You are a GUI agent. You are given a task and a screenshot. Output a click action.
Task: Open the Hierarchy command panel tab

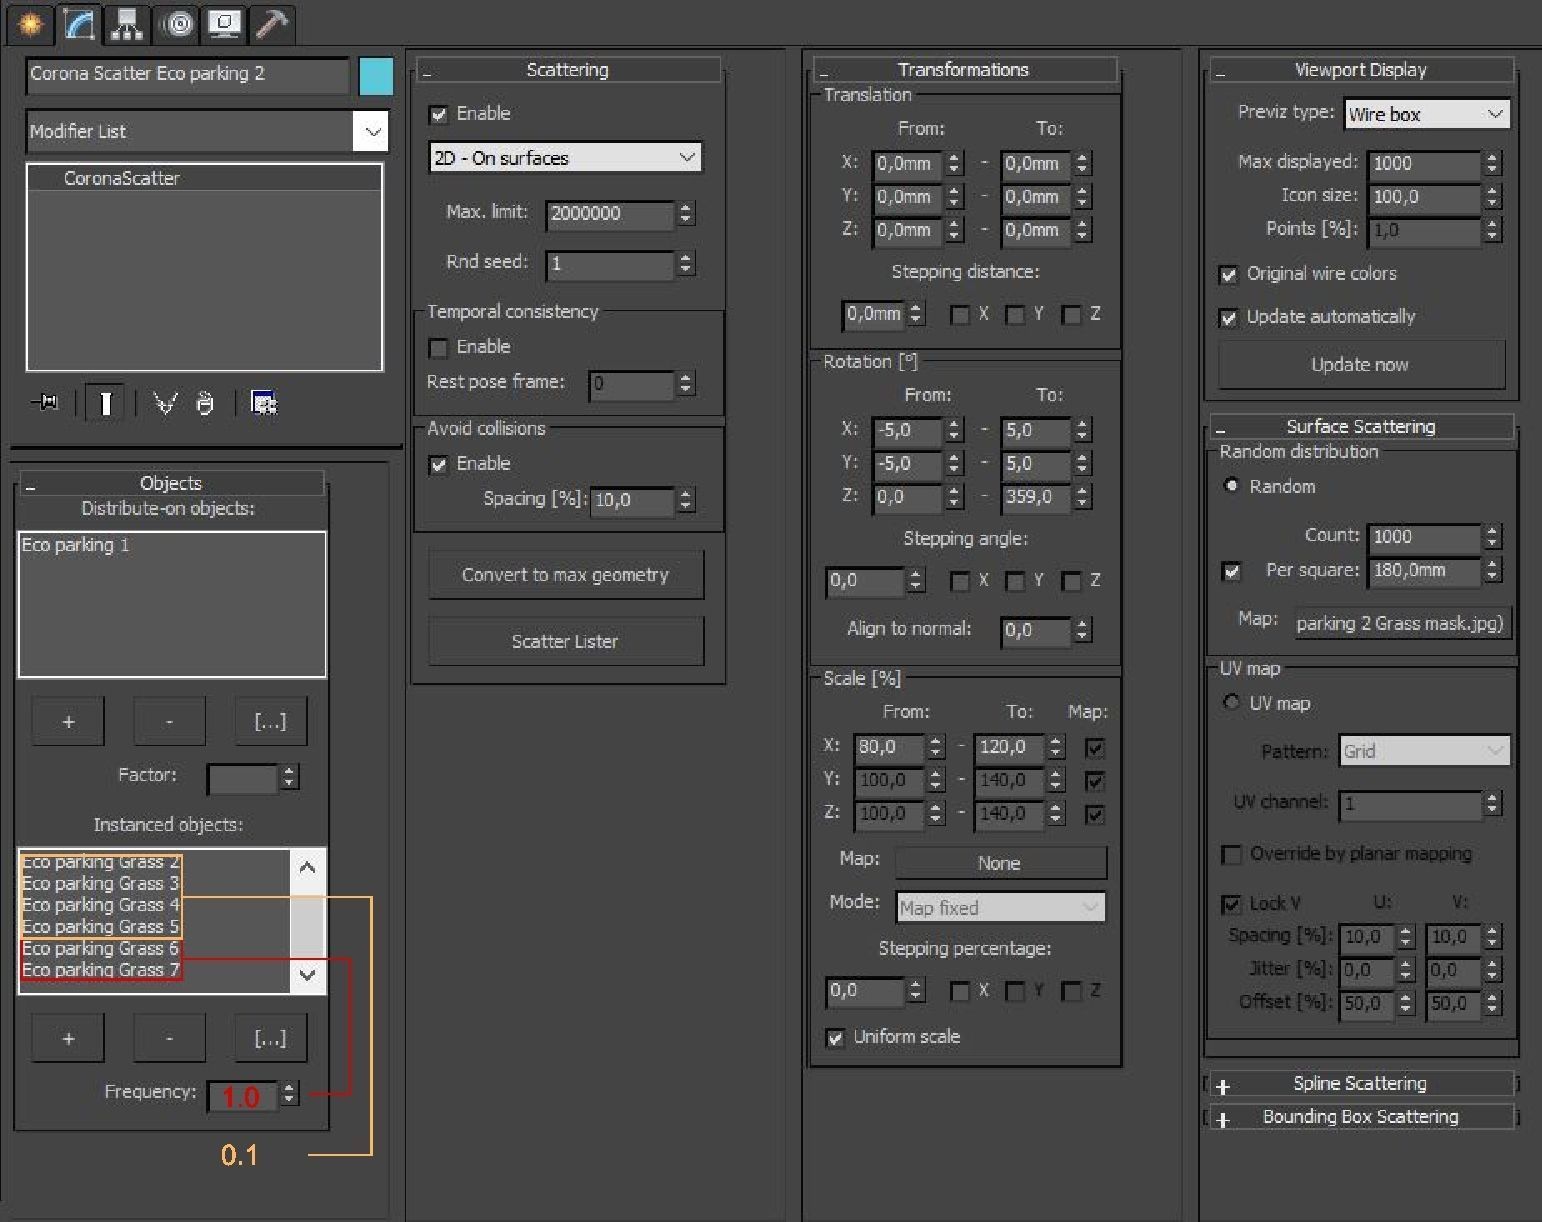click(126, 23)
